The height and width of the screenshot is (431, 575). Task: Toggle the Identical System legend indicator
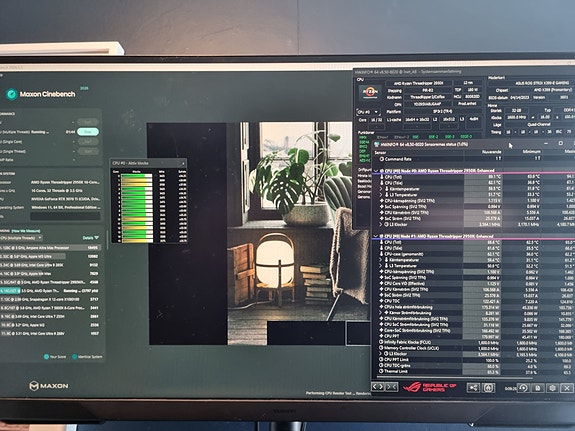click(x=74, y=357)
